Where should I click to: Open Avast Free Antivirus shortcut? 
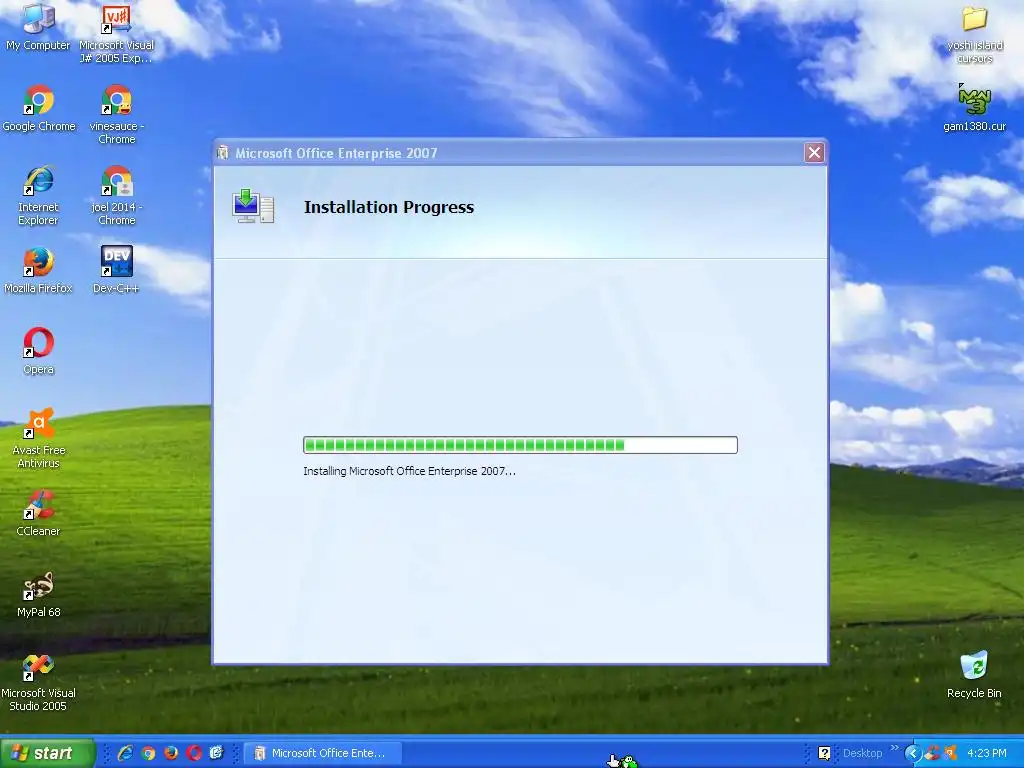pos(39,438)
